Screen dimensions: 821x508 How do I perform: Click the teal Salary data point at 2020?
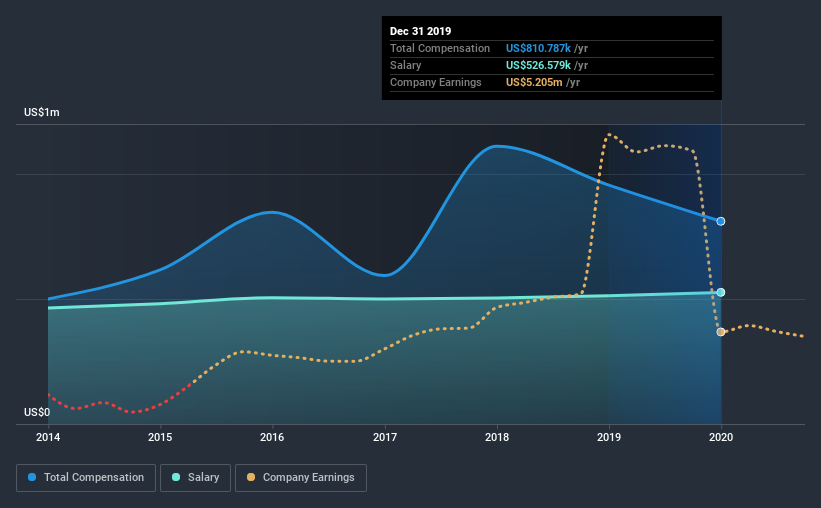click(721, 292)
